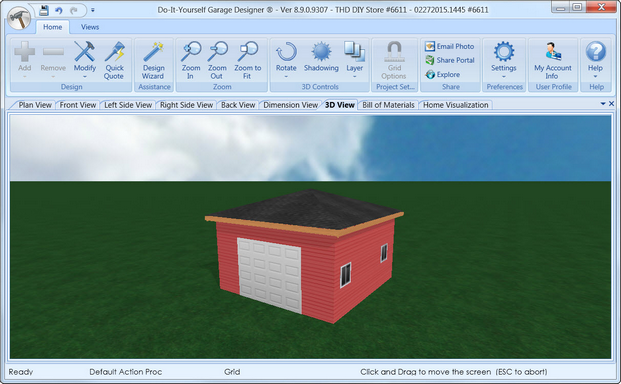The height and width of the screenshot is (384, 621).
Task: Click the Zoom Out magnifier
Action: (x=217, y=60)
